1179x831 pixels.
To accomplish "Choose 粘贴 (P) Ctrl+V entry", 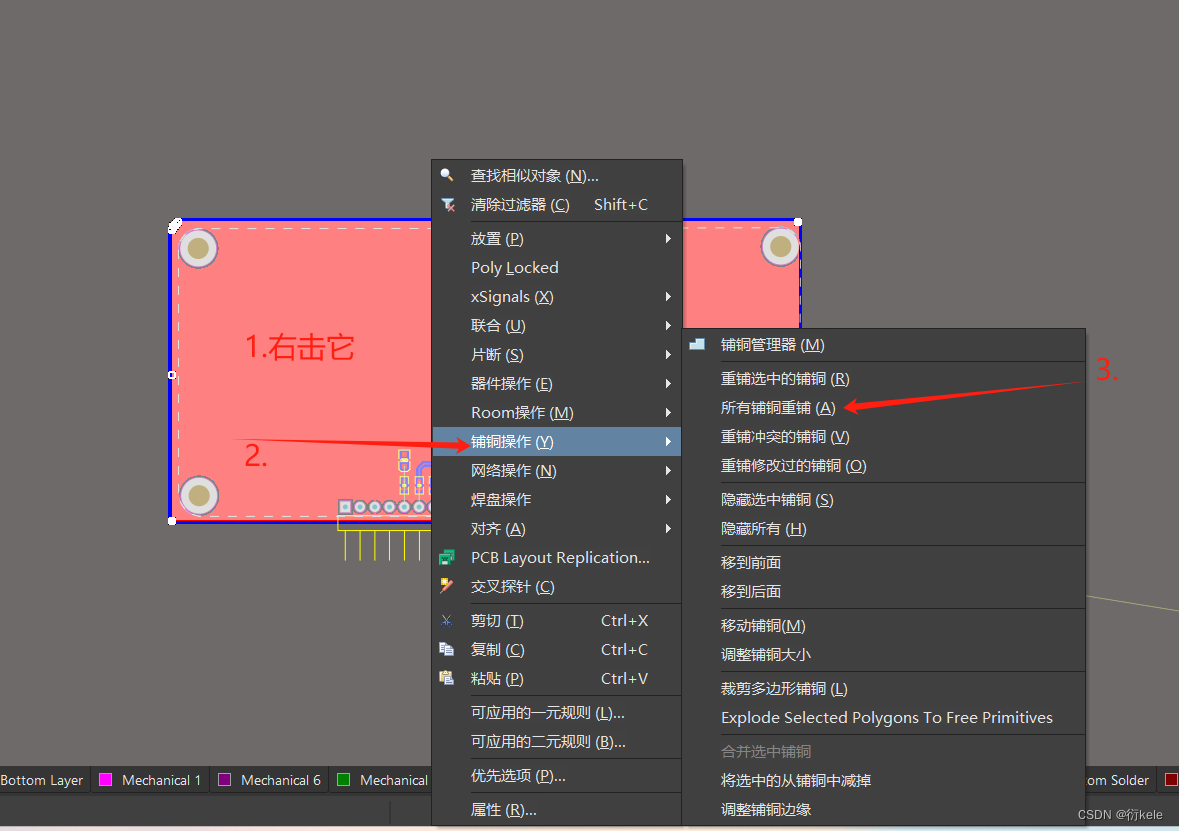I will [557, 678].
